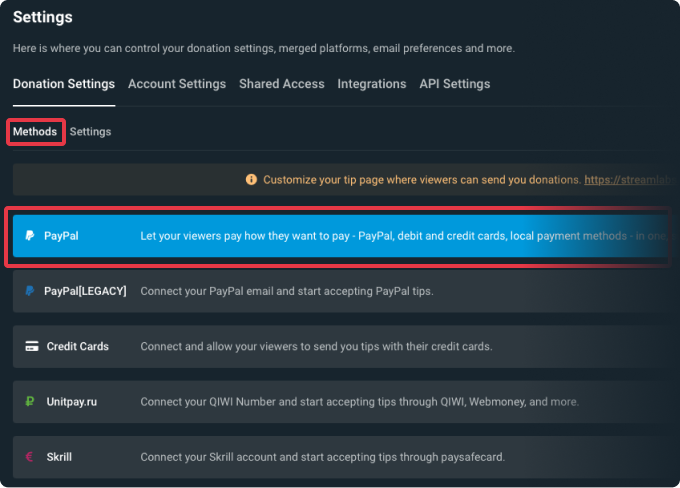Click the orange info icon in tip banner
Viewport: 680px width, 488px height.
251,180
